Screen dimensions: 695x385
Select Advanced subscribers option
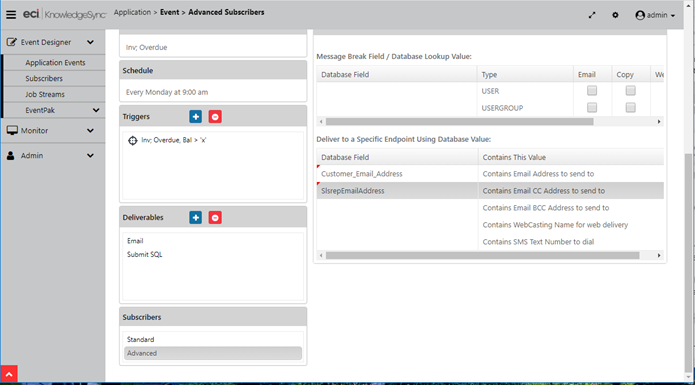pos(213,353)
